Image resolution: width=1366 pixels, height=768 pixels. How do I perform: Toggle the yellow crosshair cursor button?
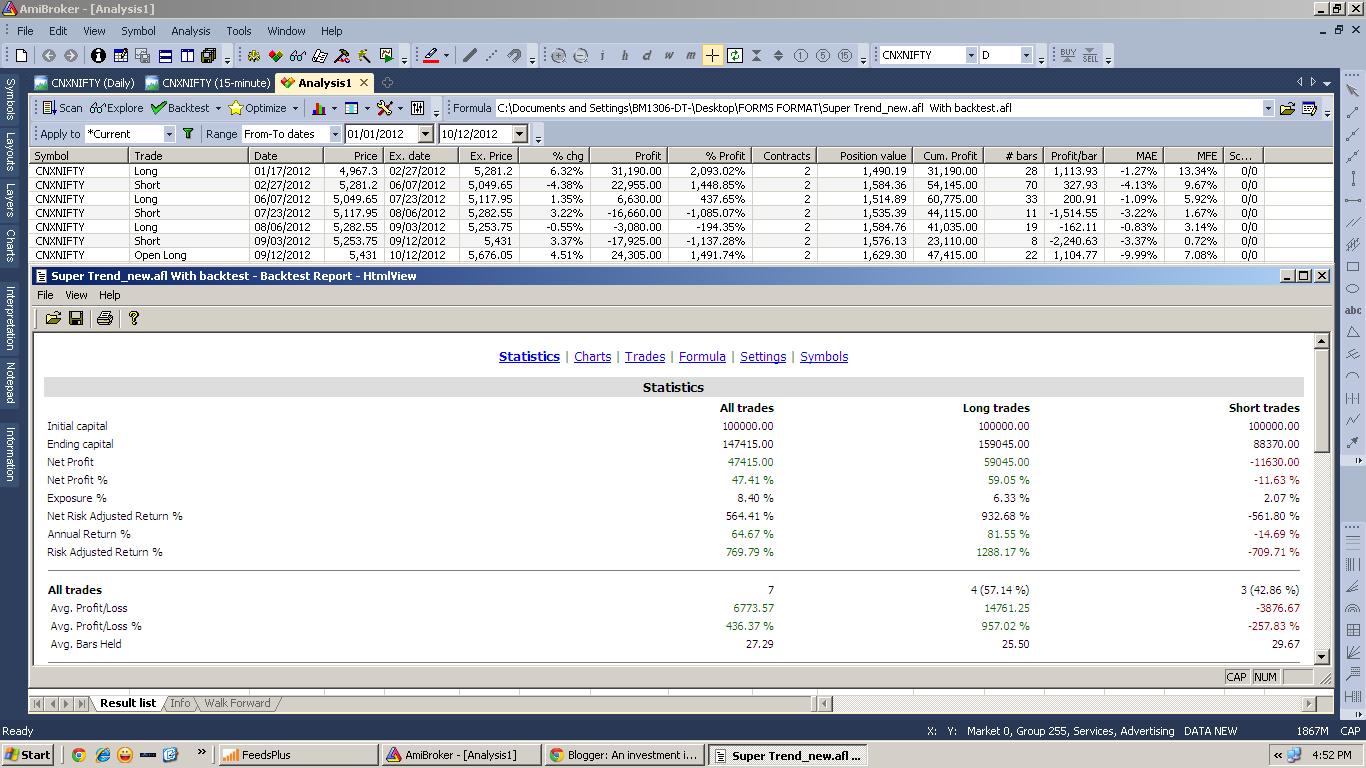tap(712, 56)
